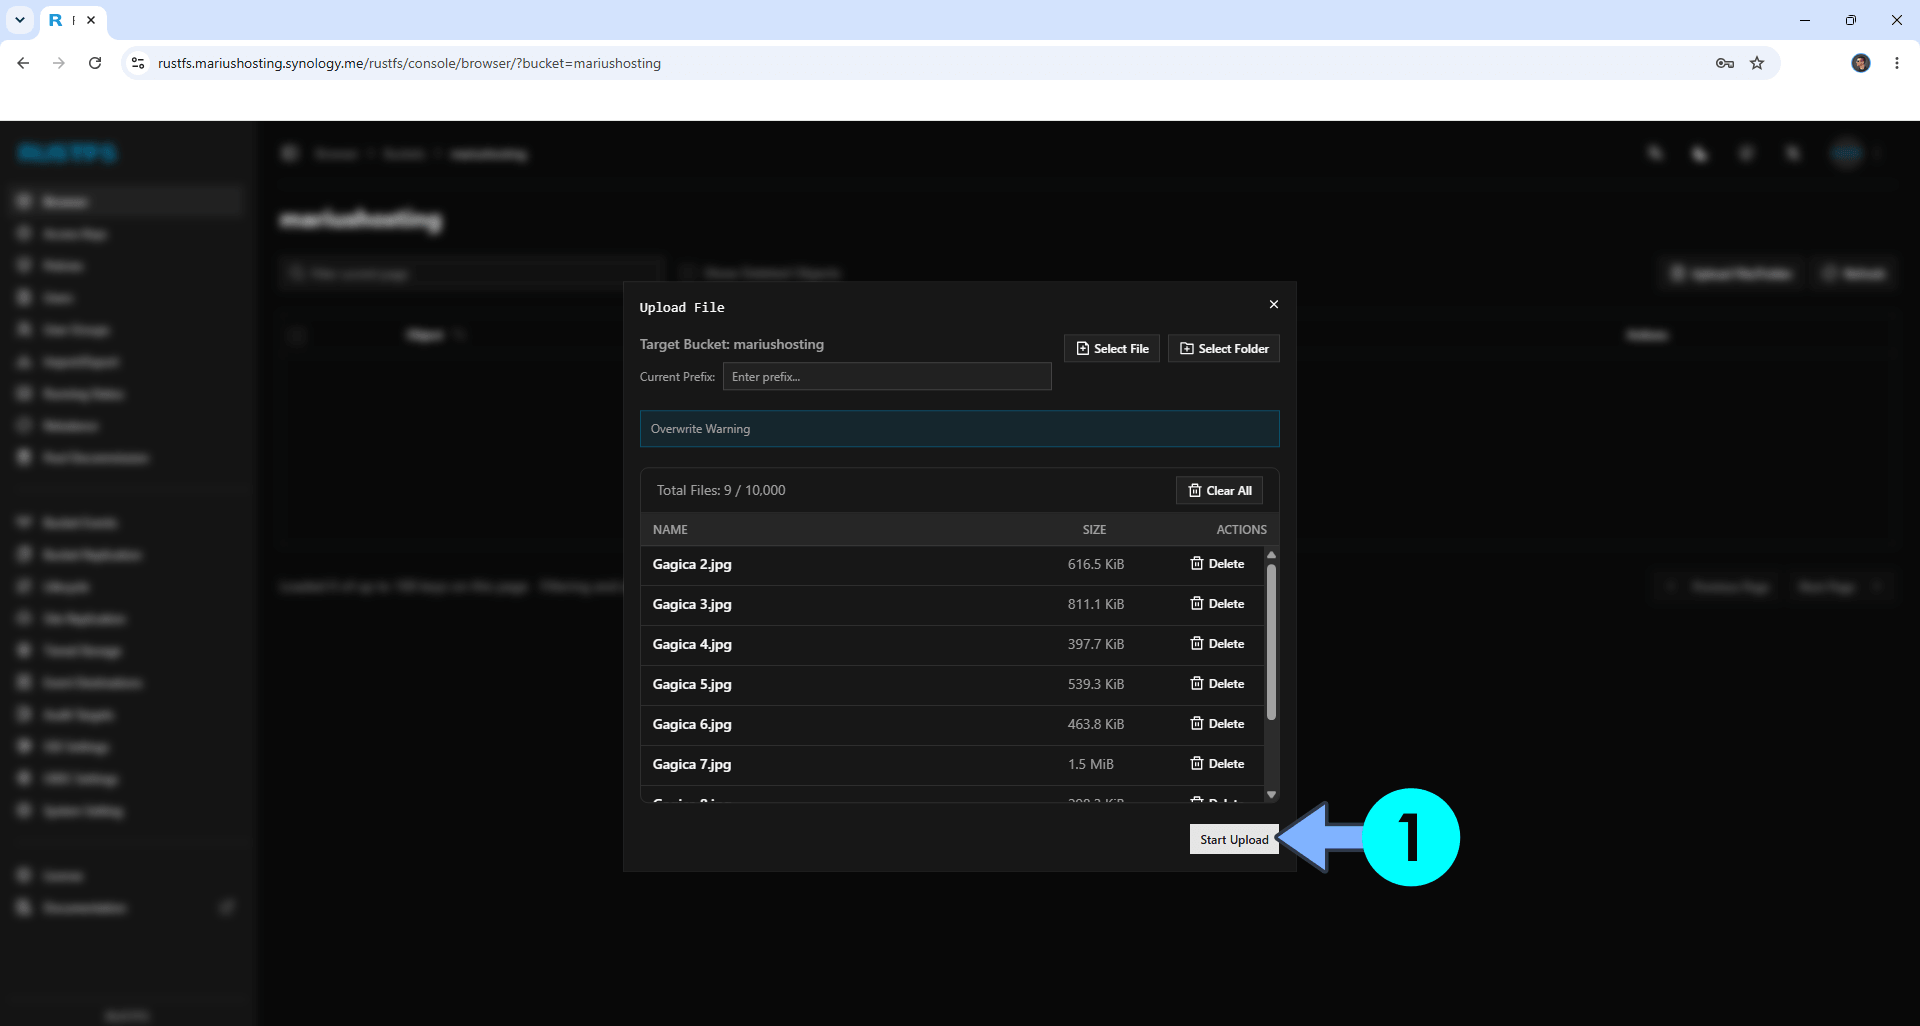The width and height of the screenshot is (1920, 1026).
Task: Click the 397.7 KiB size value
Action: click(1095, 644)
